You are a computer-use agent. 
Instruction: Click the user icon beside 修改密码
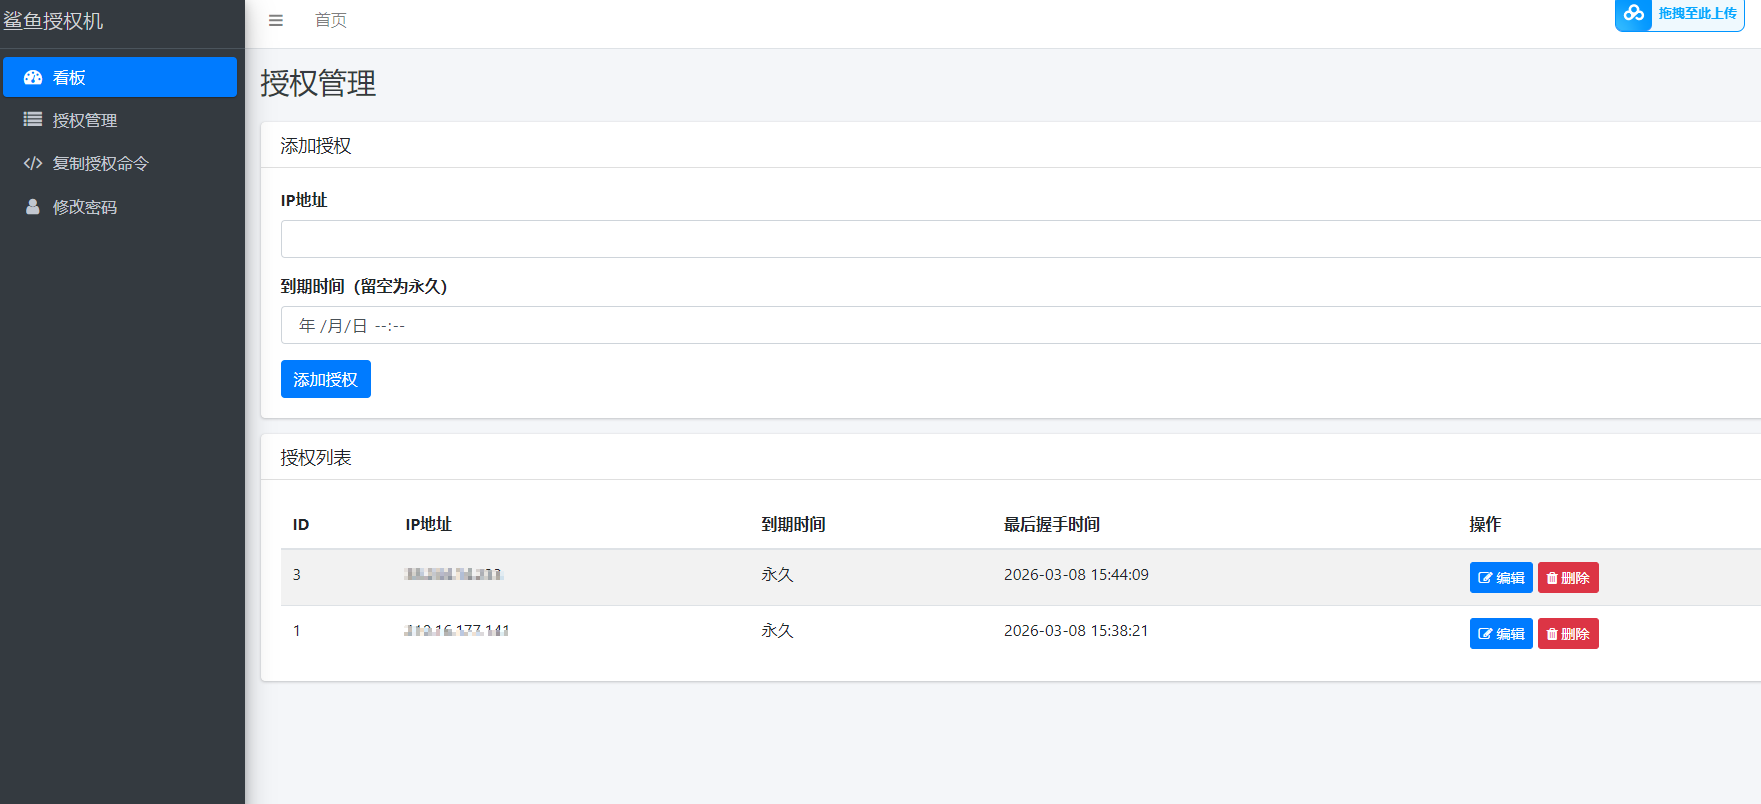coord(33,207)
